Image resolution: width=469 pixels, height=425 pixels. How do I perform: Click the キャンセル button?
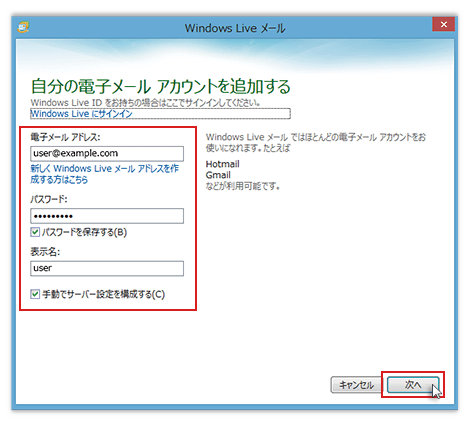tap(356, 385)
